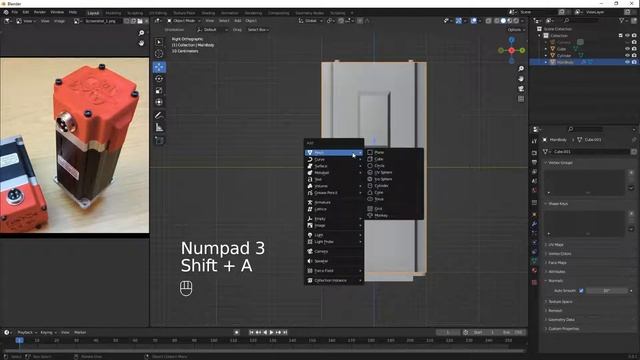
Task: Open the Object Mode dropdown
Action: click(x=184, y=20)
